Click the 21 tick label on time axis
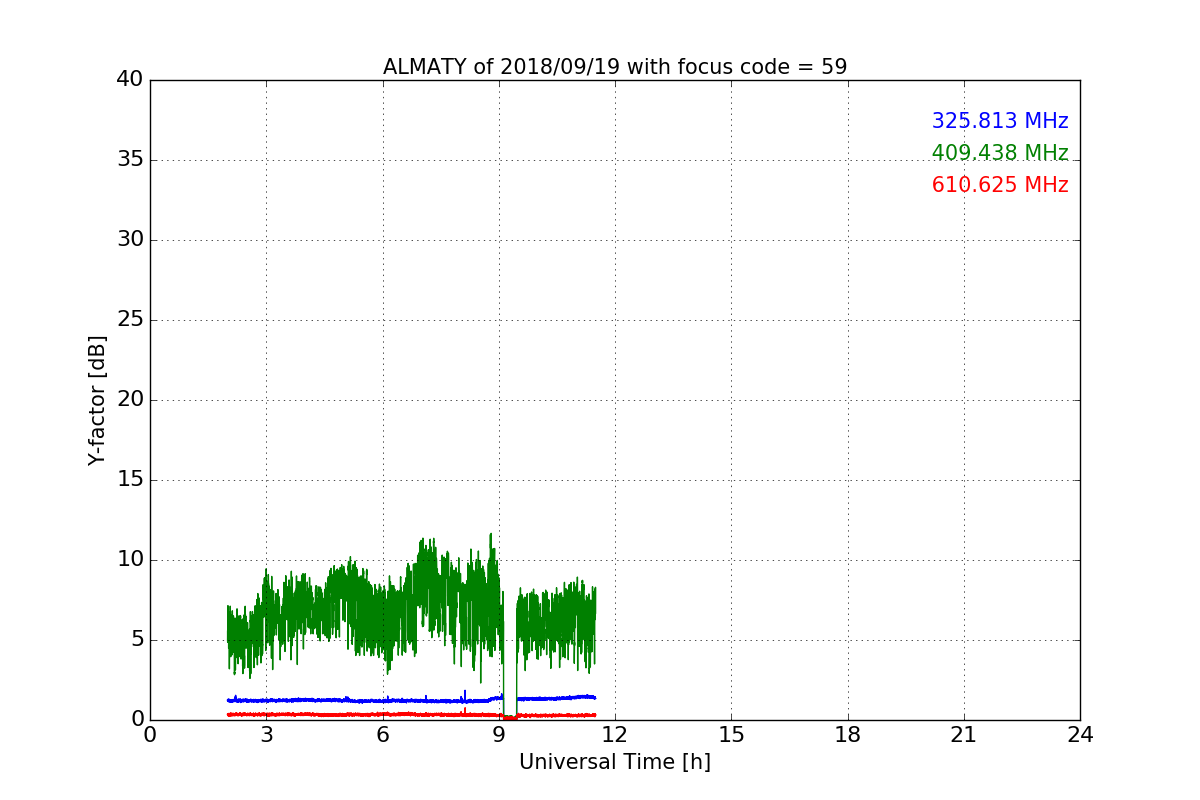This screenshot has width=1200, height=800. [x=964, y=735]
